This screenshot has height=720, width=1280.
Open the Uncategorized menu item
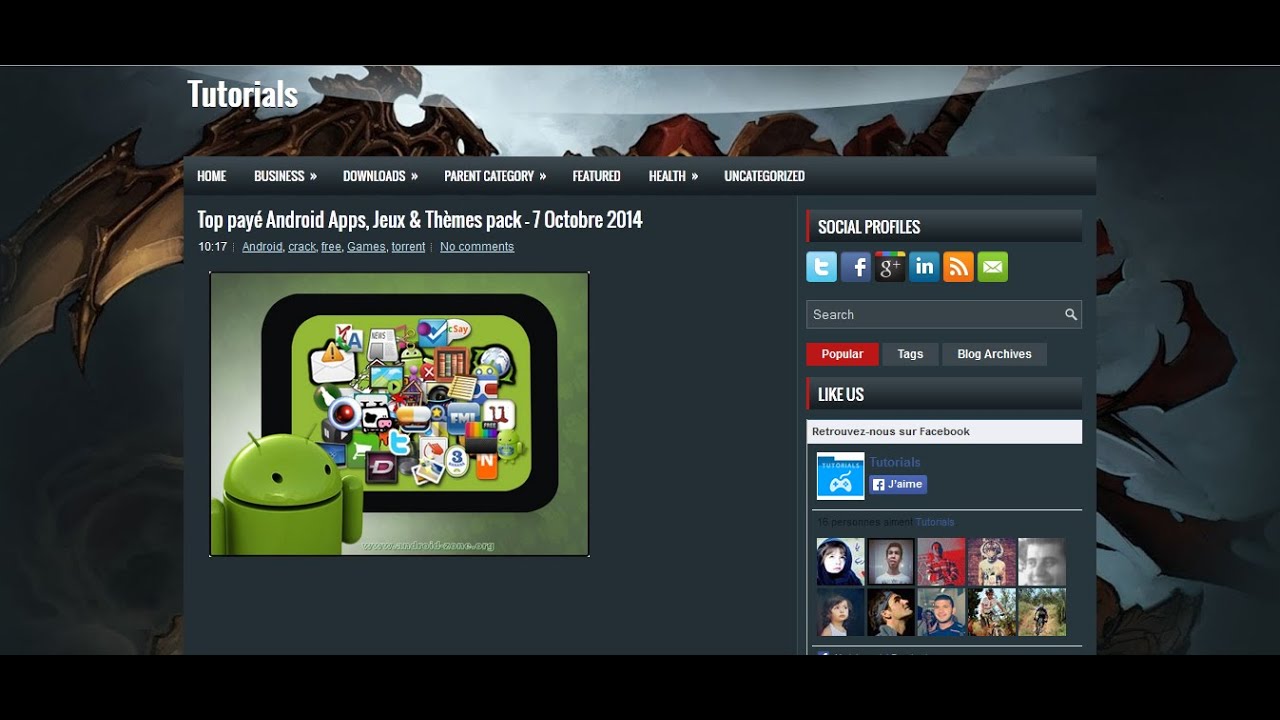[x=764, y=176]
